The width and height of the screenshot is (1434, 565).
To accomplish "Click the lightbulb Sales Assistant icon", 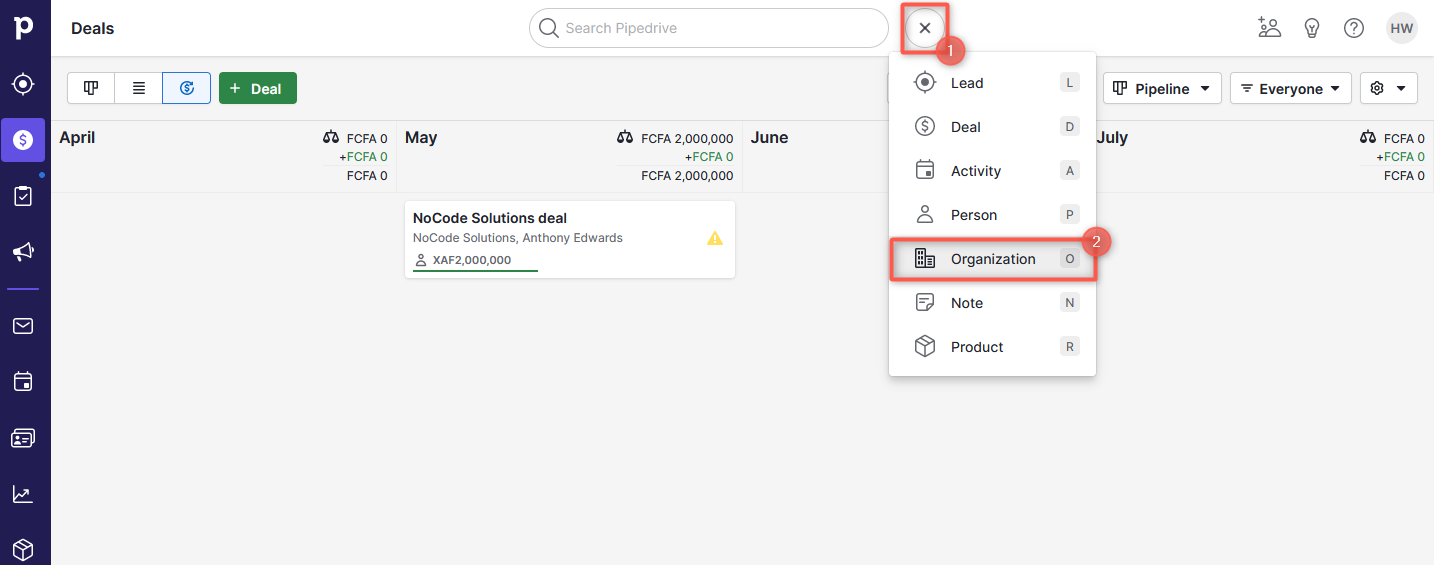I will click(x=1312, y=28).
